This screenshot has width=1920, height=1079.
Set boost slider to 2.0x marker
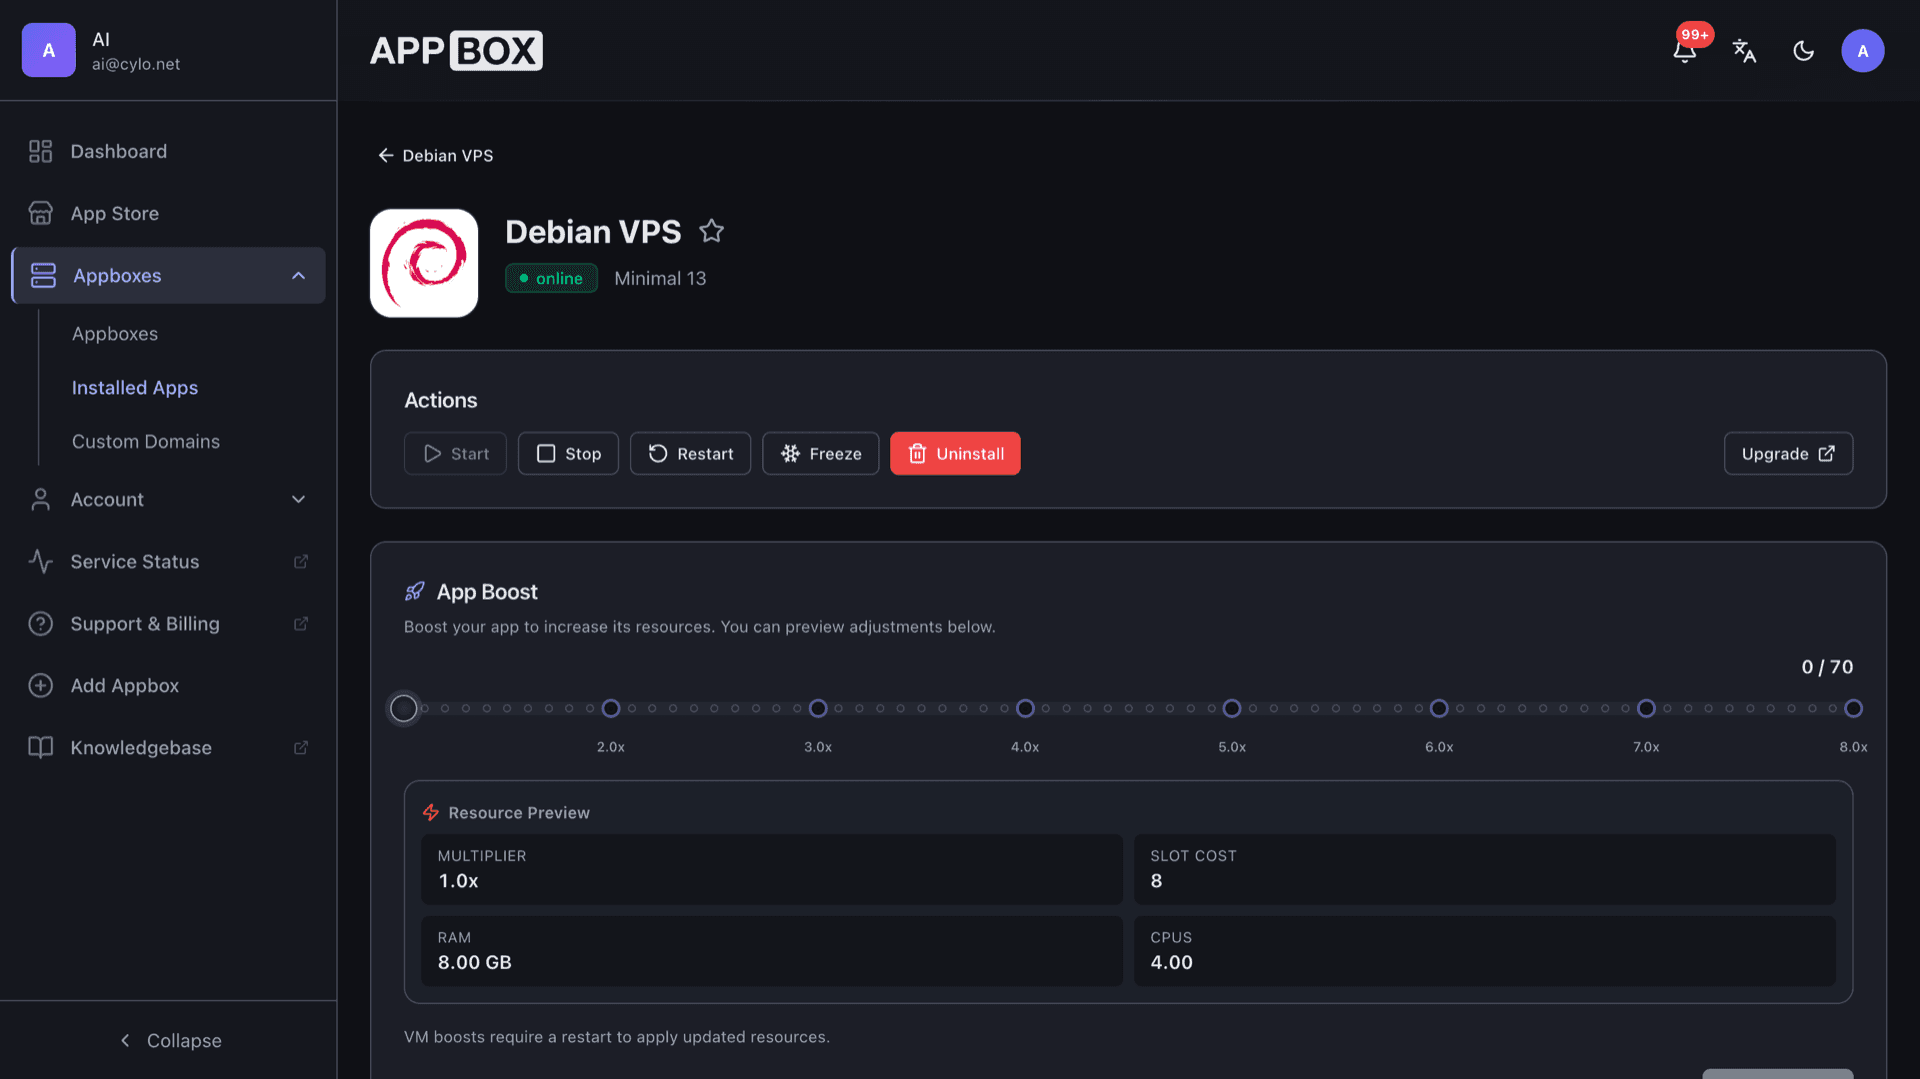(611, 708)
